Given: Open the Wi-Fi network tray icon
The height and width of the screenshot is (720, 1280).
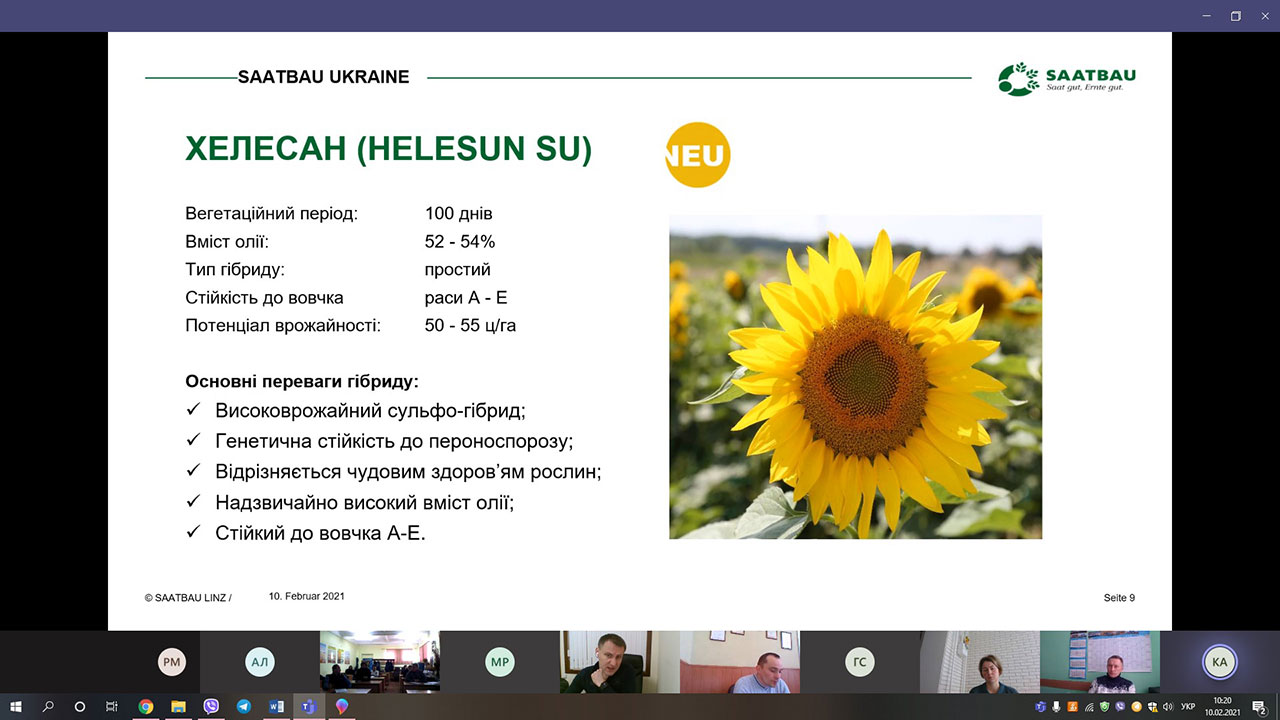Looking at the screenshot, I should point(1088,707).
